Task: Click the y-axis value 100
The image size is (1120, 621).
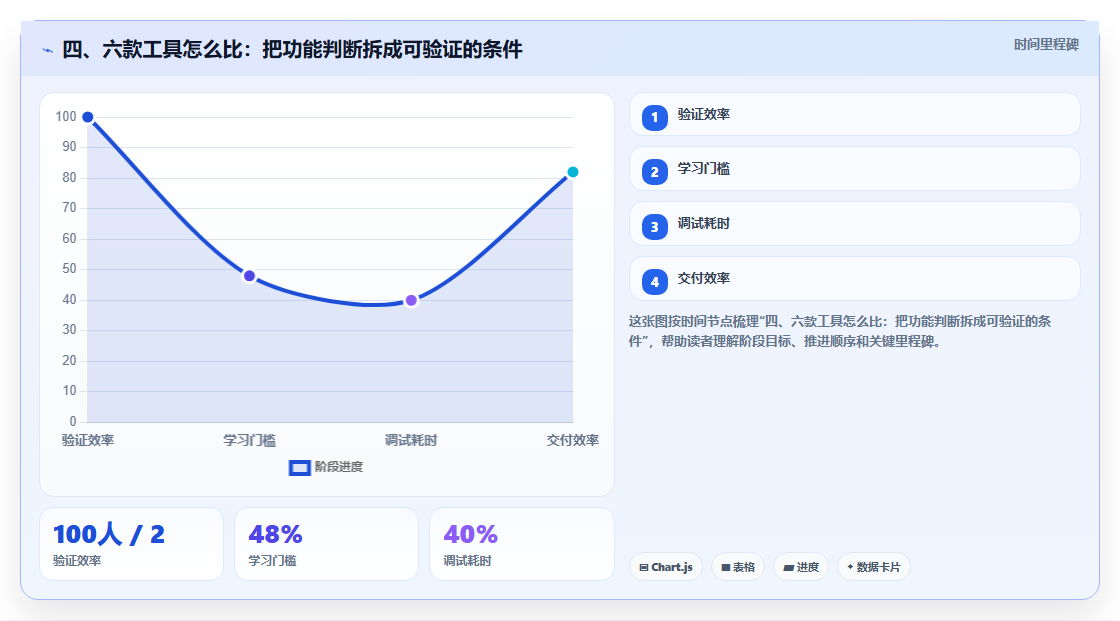Action: click(x=66, y=116)
